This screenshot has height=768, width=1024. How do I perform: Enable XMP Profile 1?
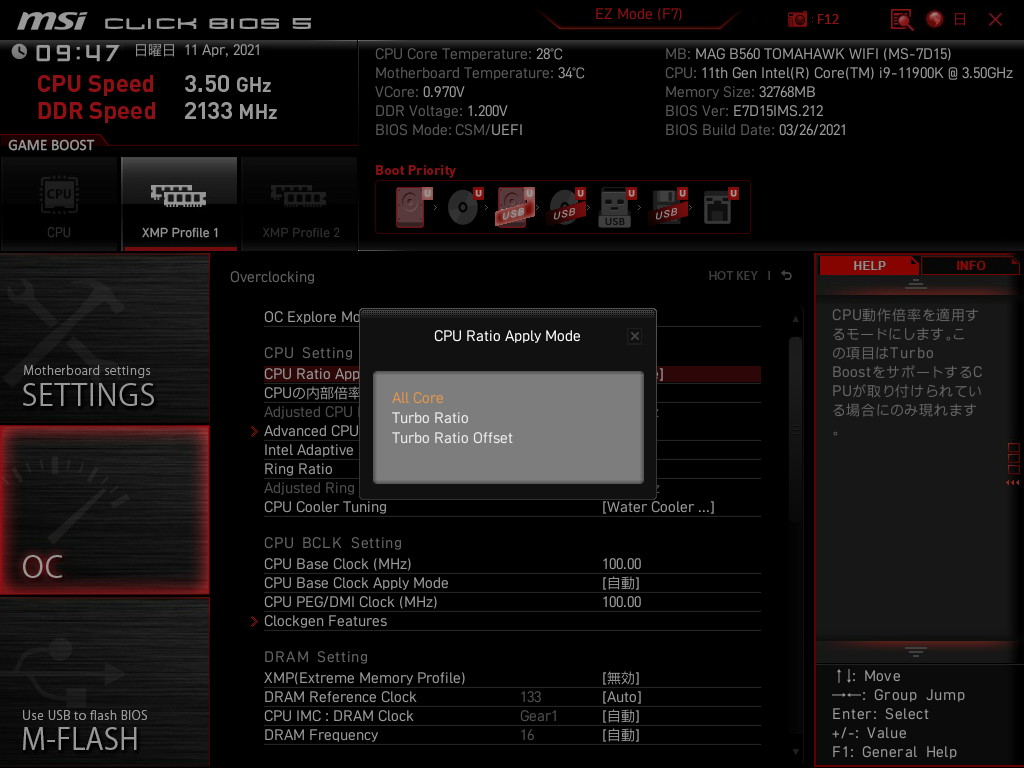(180, 204)
